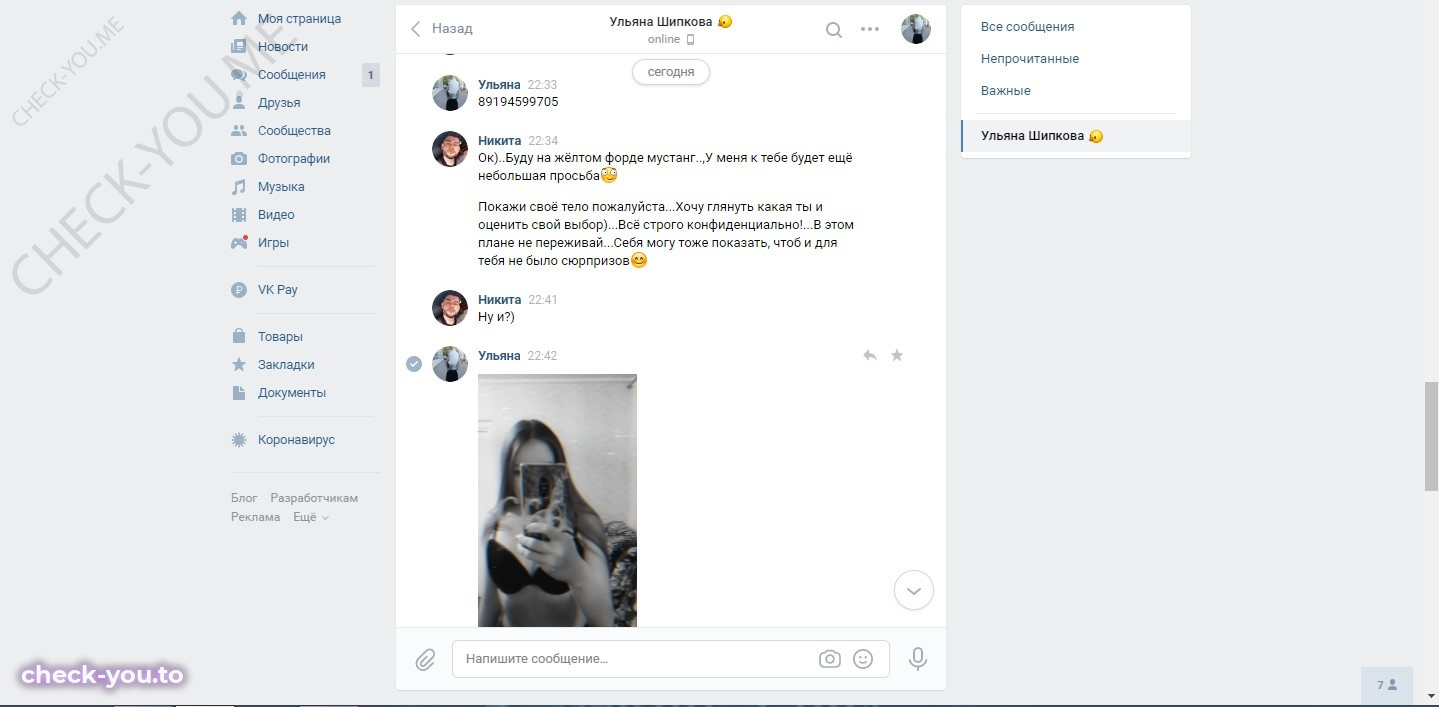The image size is (1439, 707).
Task: Click the Сообщения speech bubble icon
Action: [x=239, y=75]
